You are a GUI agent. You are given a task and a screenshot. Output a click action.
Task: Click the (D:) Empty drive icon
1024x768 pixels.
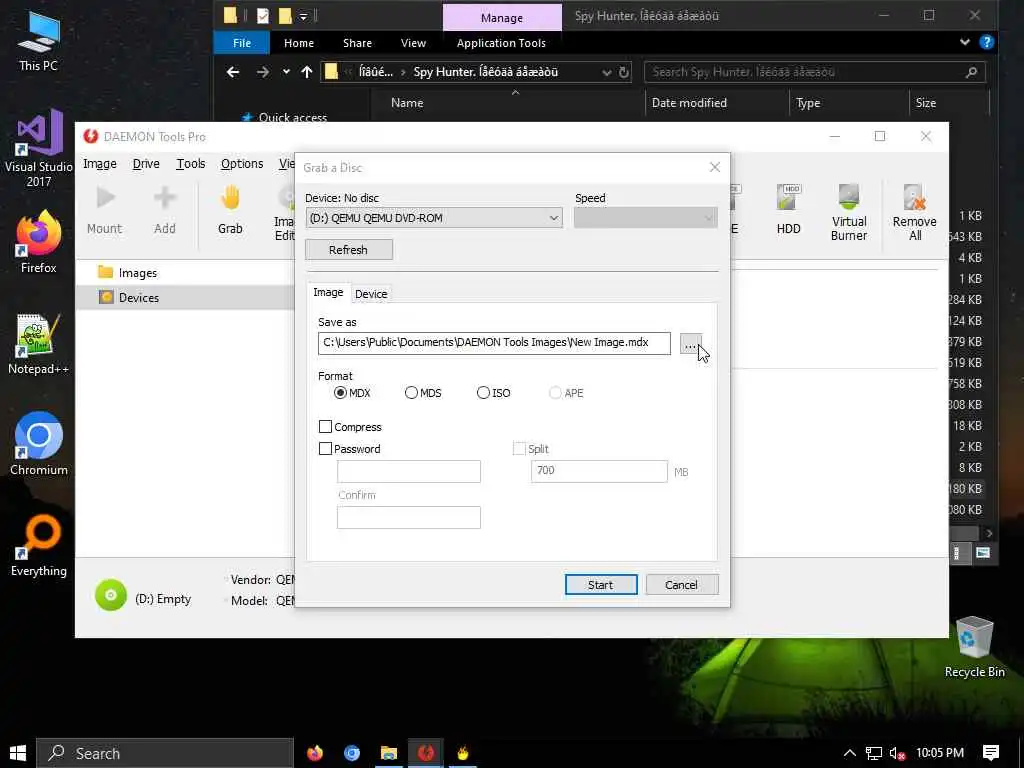[x=111, y=596]
